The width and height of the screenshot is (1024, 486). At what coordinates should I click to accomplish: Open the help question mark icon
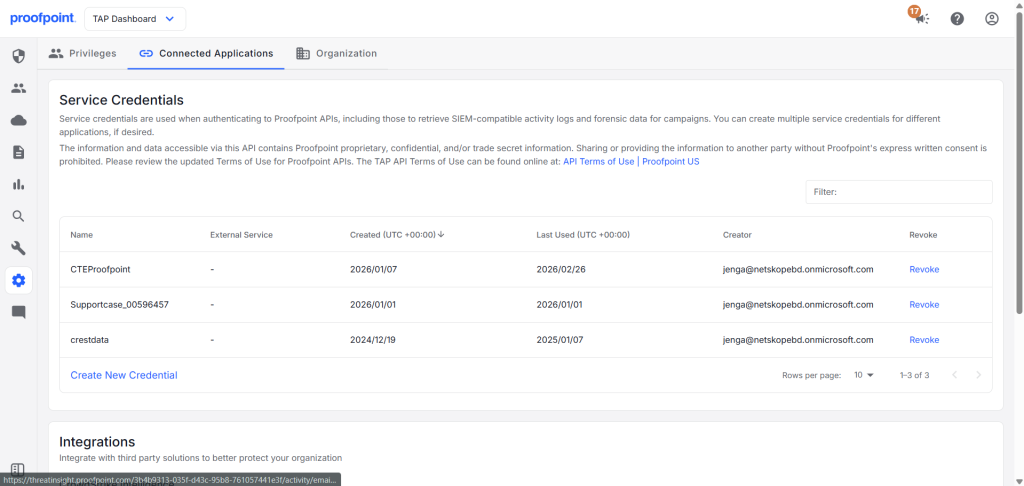click(957, 19)
